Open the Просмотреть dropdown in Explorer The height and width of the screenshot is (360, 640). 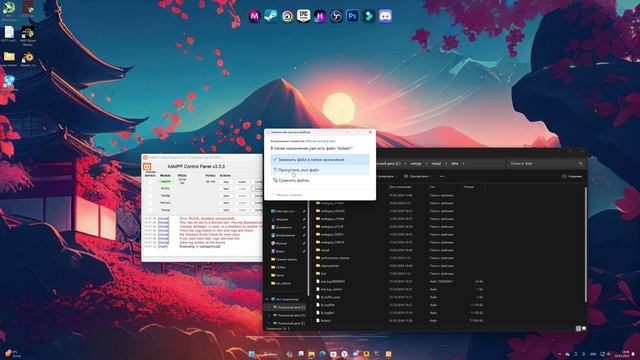click(418, 176)
